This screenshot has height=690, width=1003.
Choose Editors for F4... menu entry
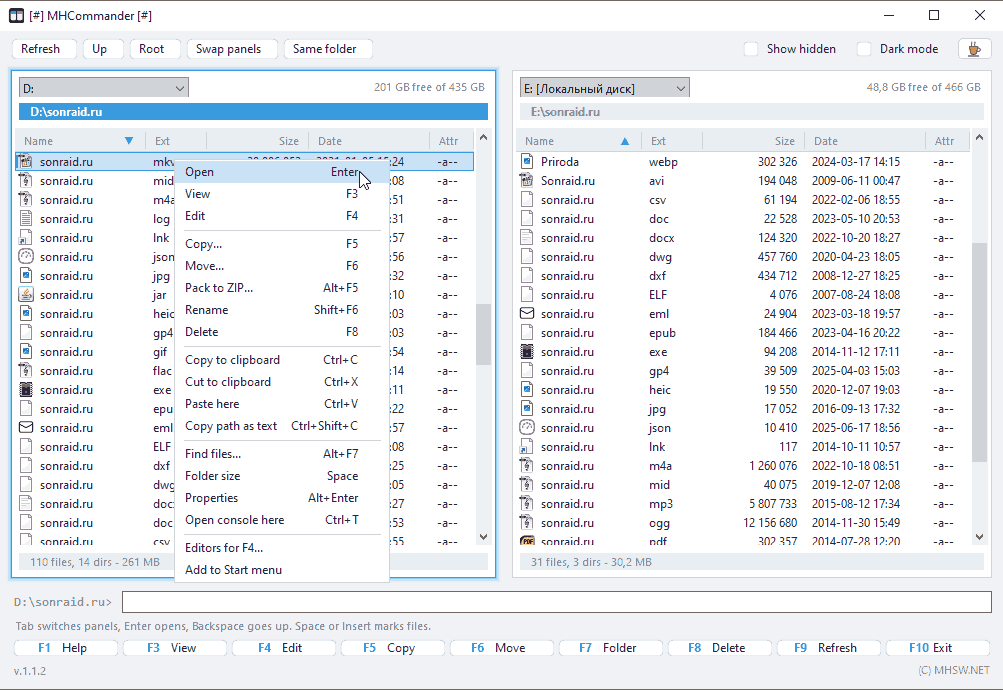coord(281,548)
